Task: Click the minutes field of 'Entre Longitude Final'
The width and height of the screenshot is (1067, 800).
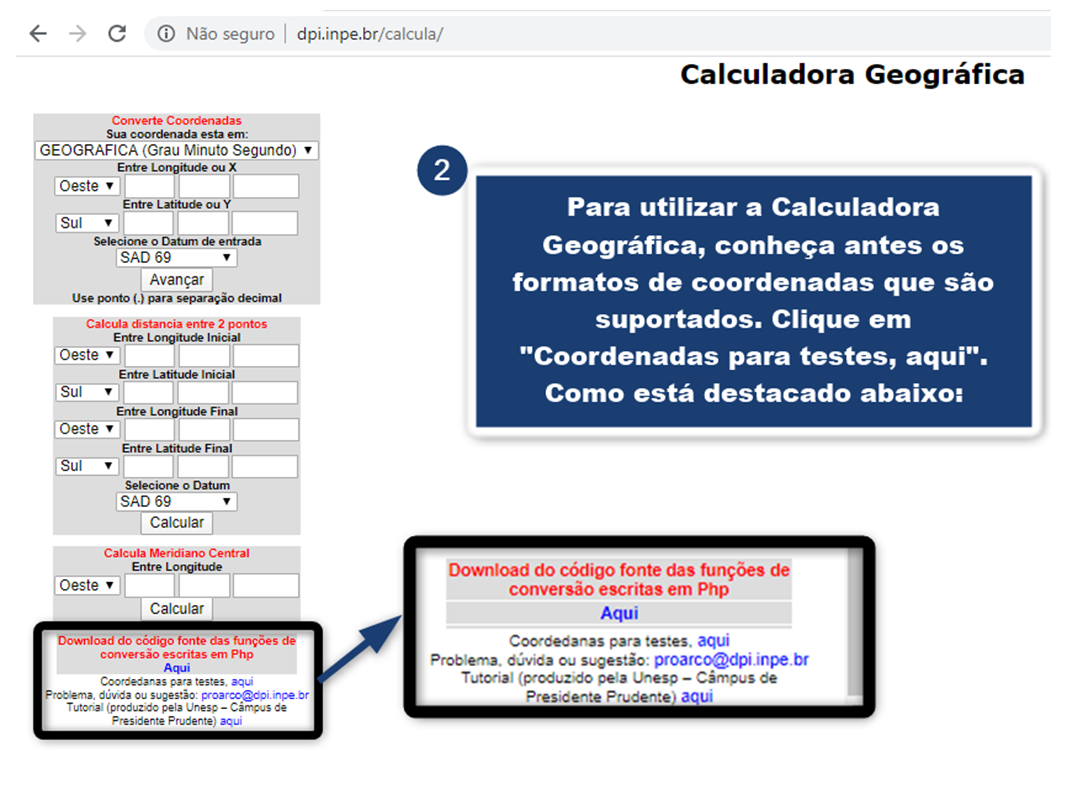Action: [x=204, y=429]
